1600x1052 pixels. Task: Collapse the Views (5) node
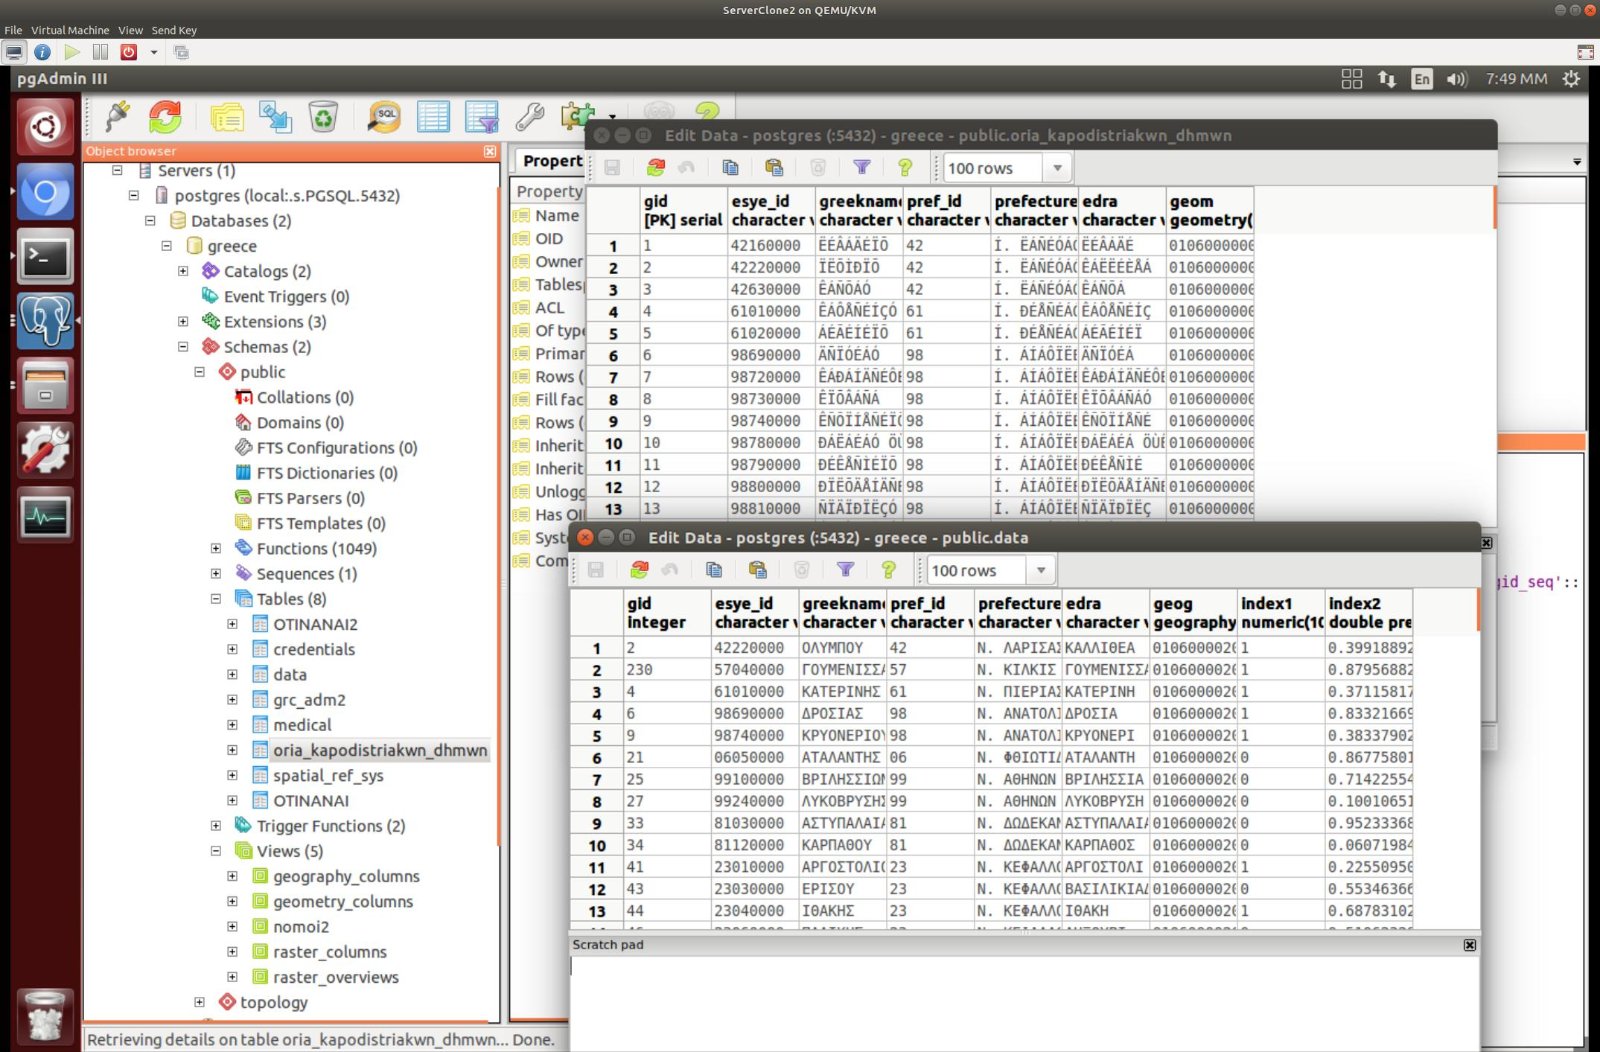pyautogui.click(x=216, y=850)
